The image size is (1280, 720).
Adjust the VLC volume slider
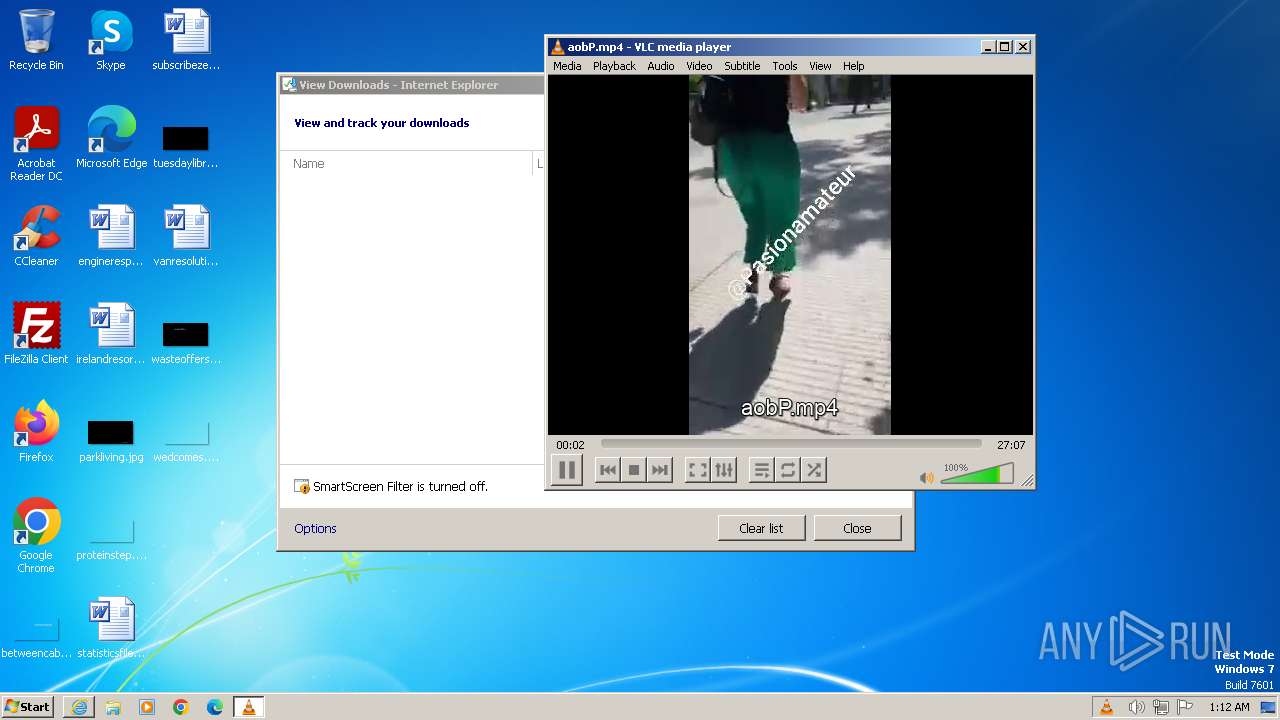977,474
